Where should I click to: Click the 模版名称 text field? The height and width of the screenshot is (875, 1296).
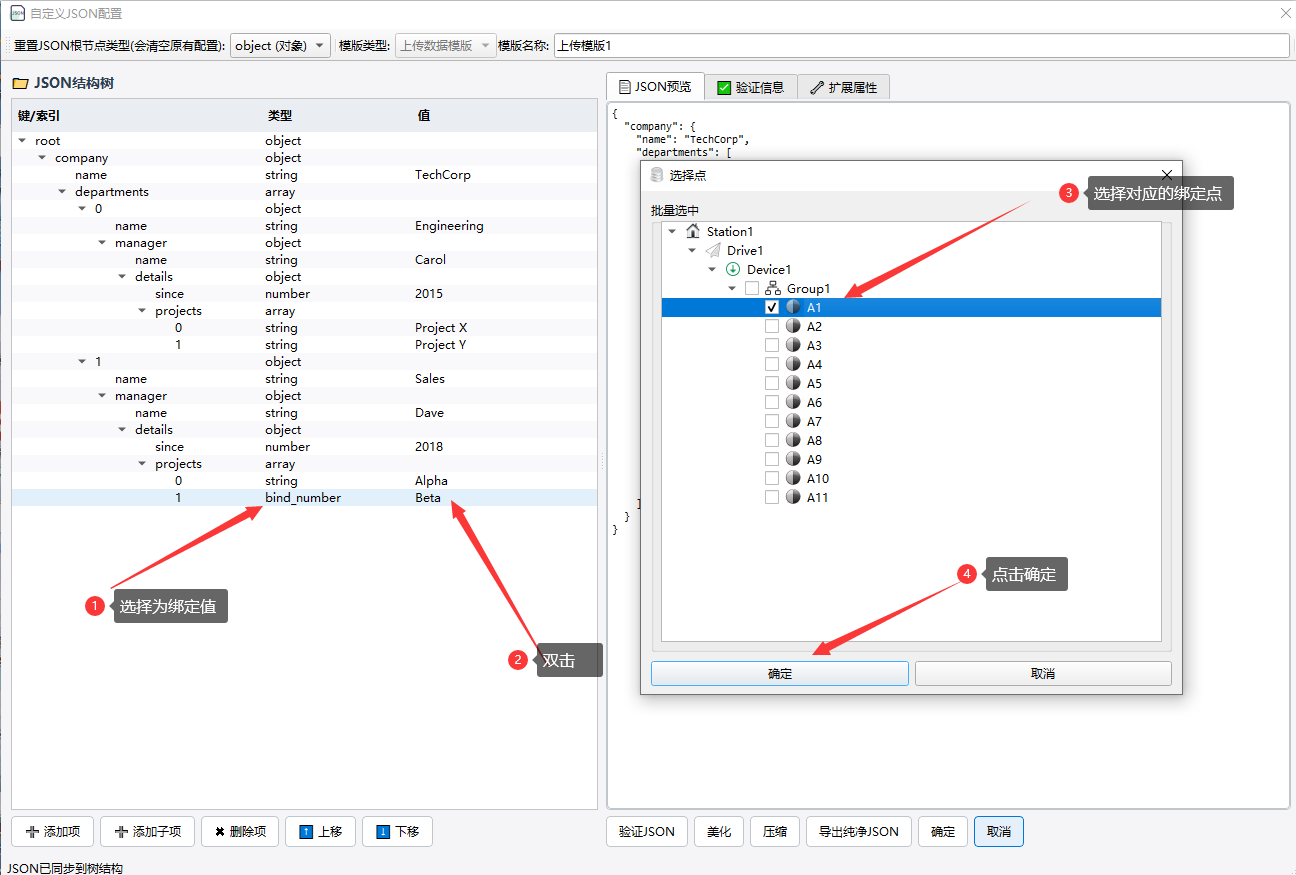pos(920,46)
